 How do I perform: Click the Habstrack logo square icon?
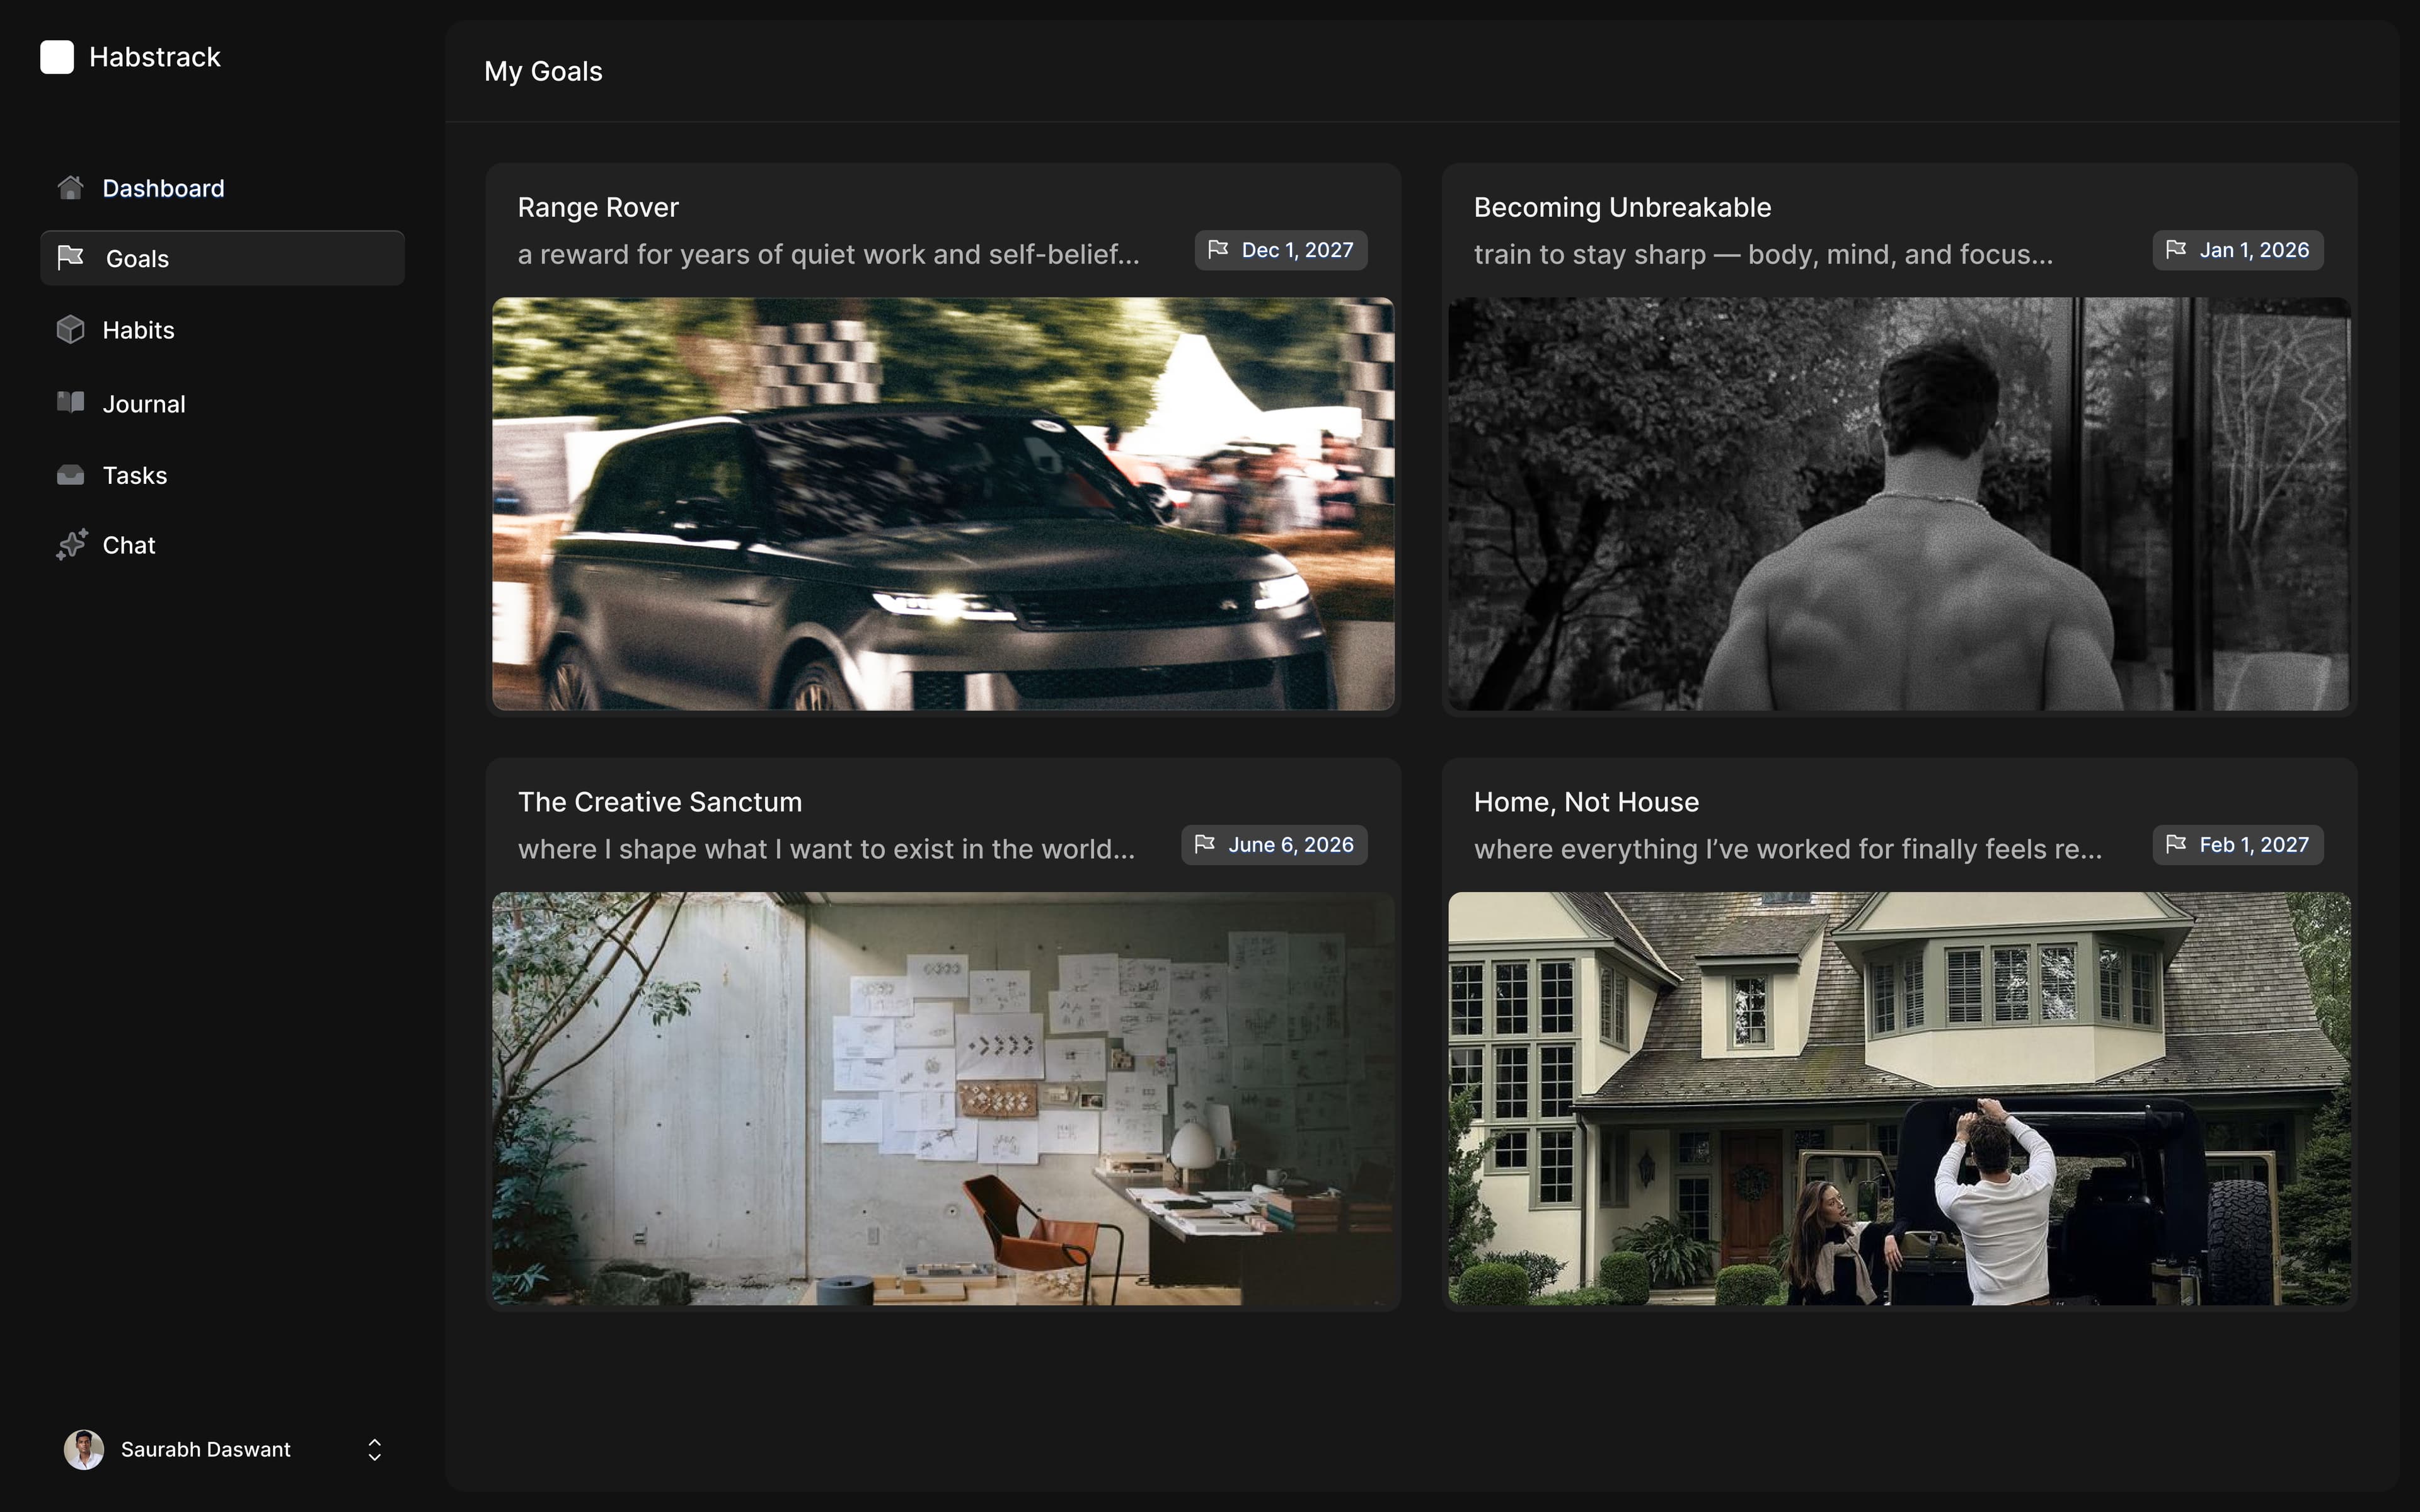pos(57,57)
